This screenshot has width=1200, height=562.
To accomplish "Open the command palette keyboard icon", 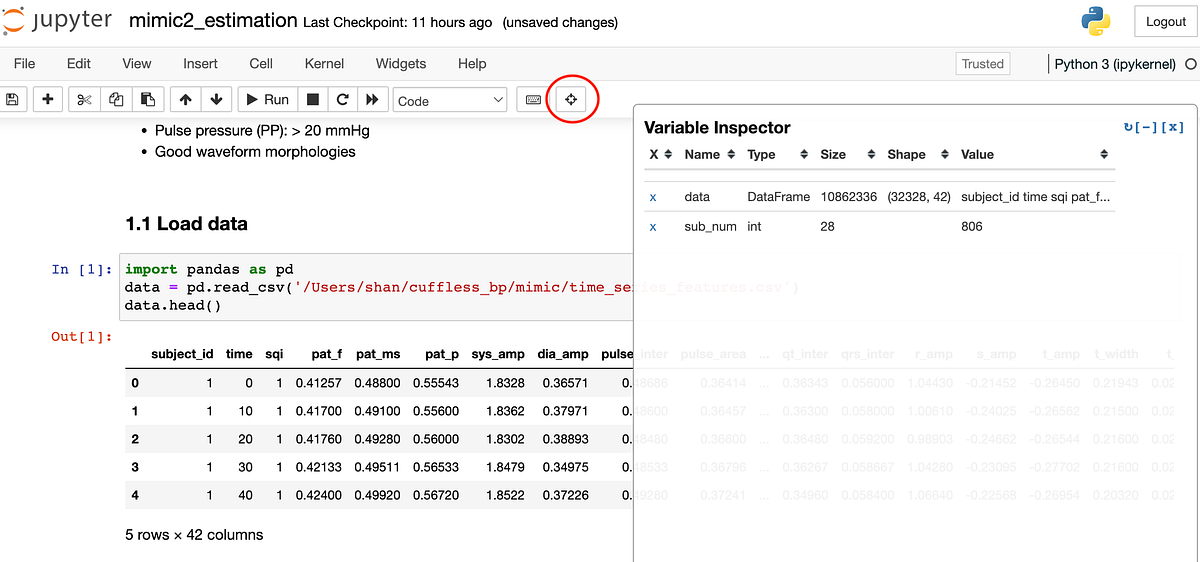I will pyautogui.click(x=533, y=100).
